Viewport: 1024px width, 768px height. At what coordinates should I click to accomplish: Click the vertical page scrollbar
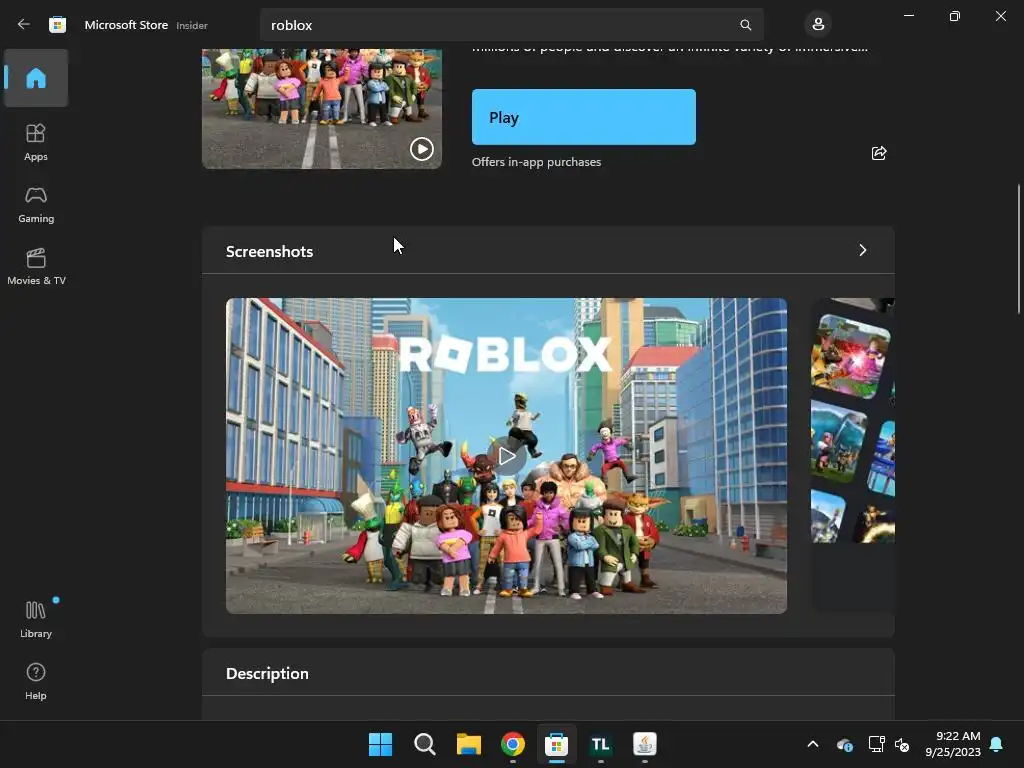[x=1019, y=248]
